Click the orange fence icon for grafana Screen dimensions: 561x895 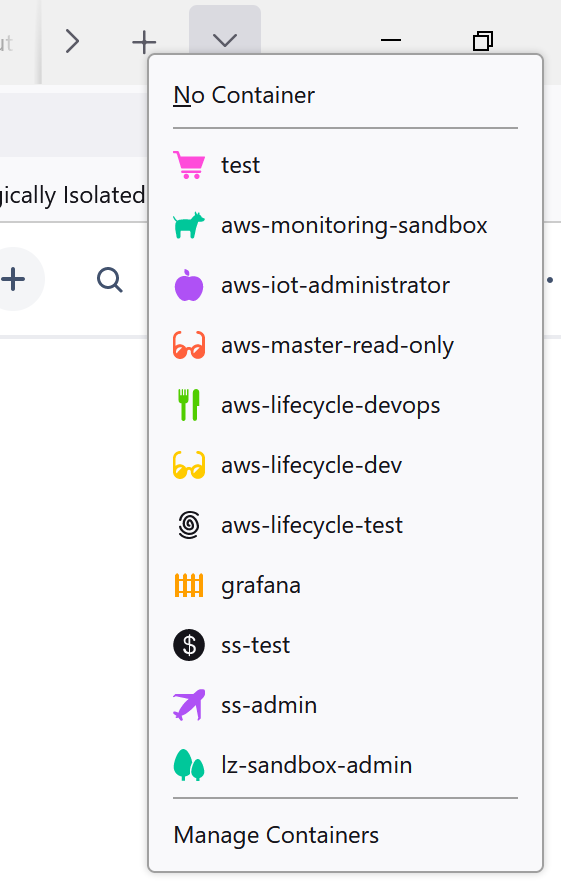(x=189, y=586)
